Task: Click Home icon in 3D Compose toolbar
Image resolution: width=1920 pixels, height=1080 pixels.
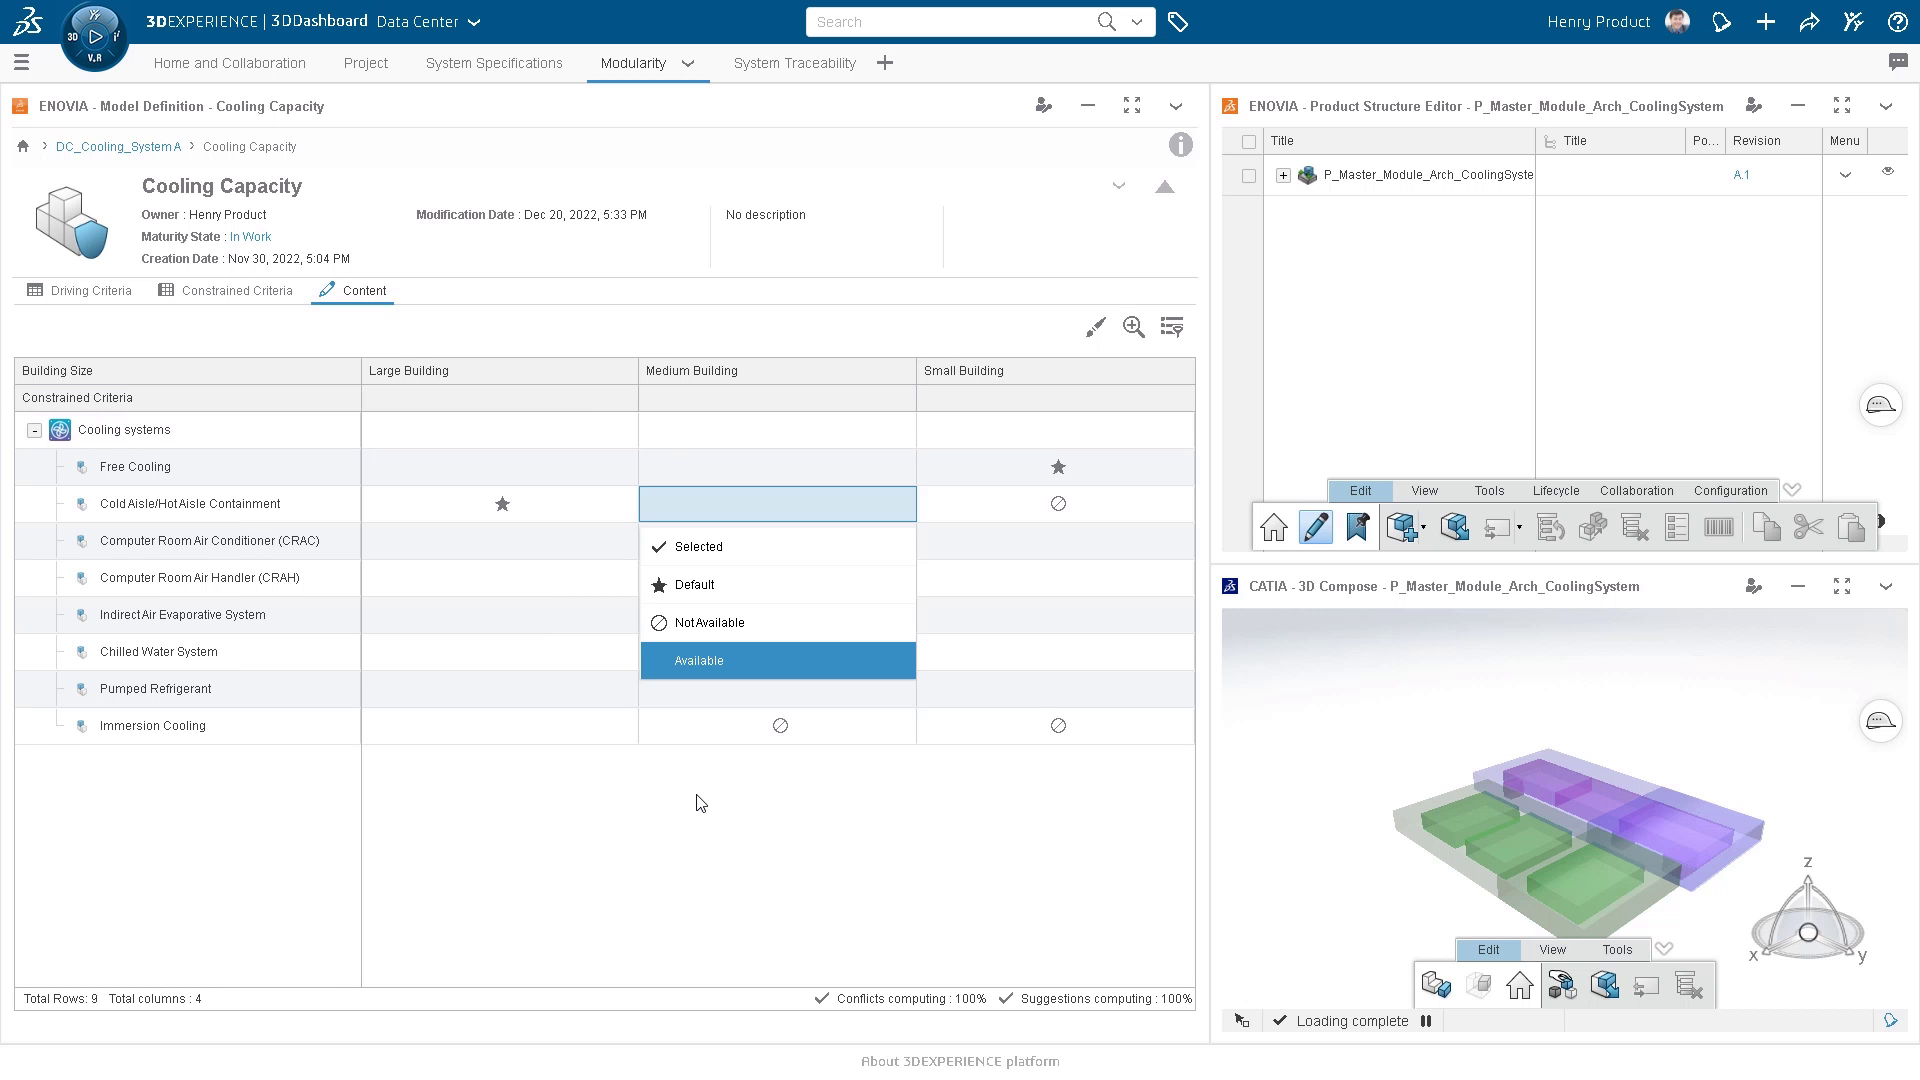Action: [x=1520, y=986]
